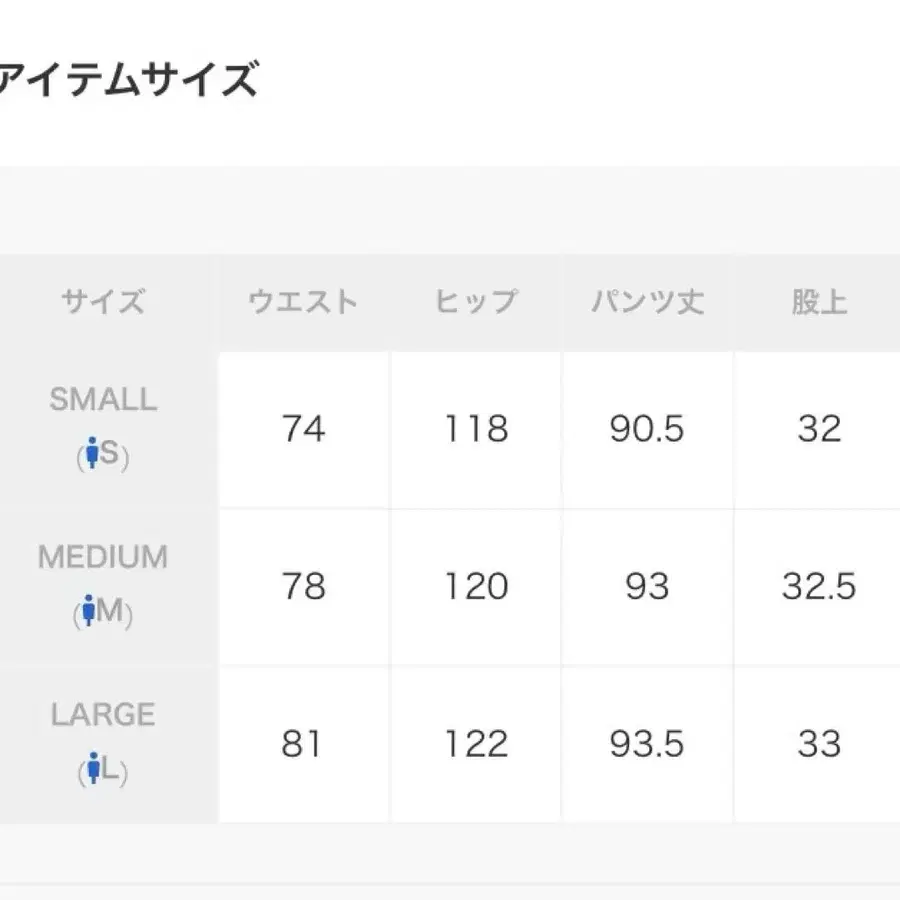Select the LARGE size row label

[103, 715]
